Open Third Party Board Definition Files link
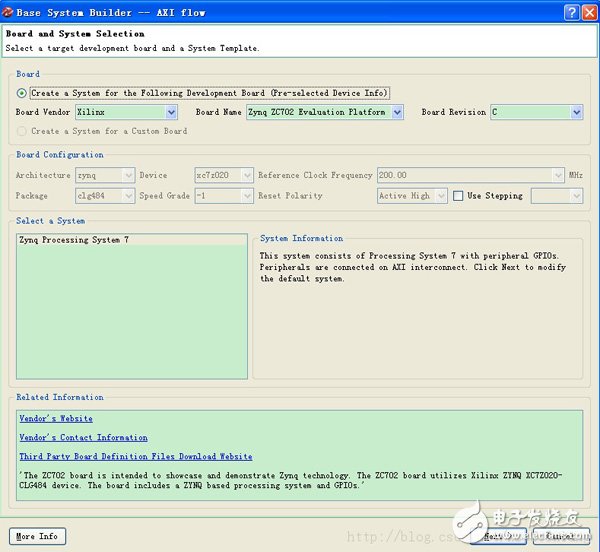The image size is (600, 552). pos(135,457)
